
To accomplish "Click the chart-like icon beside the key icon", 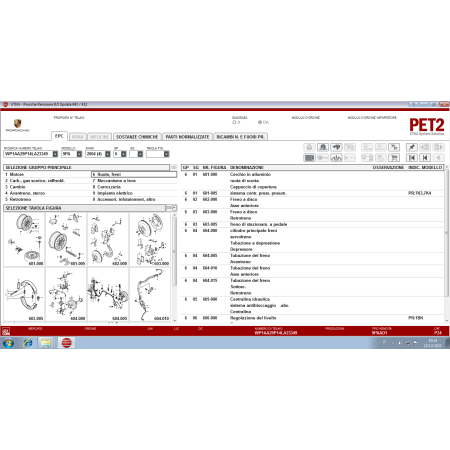I will point(336,158).
